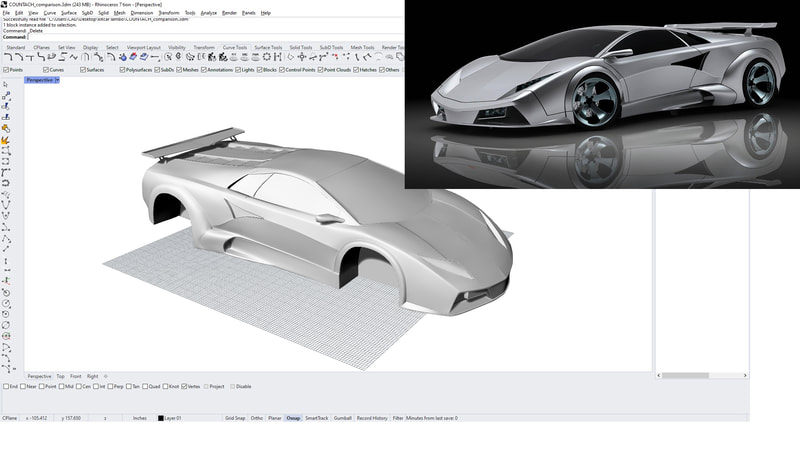Click the black layer color swatch
800x467 pixels.
161,418
